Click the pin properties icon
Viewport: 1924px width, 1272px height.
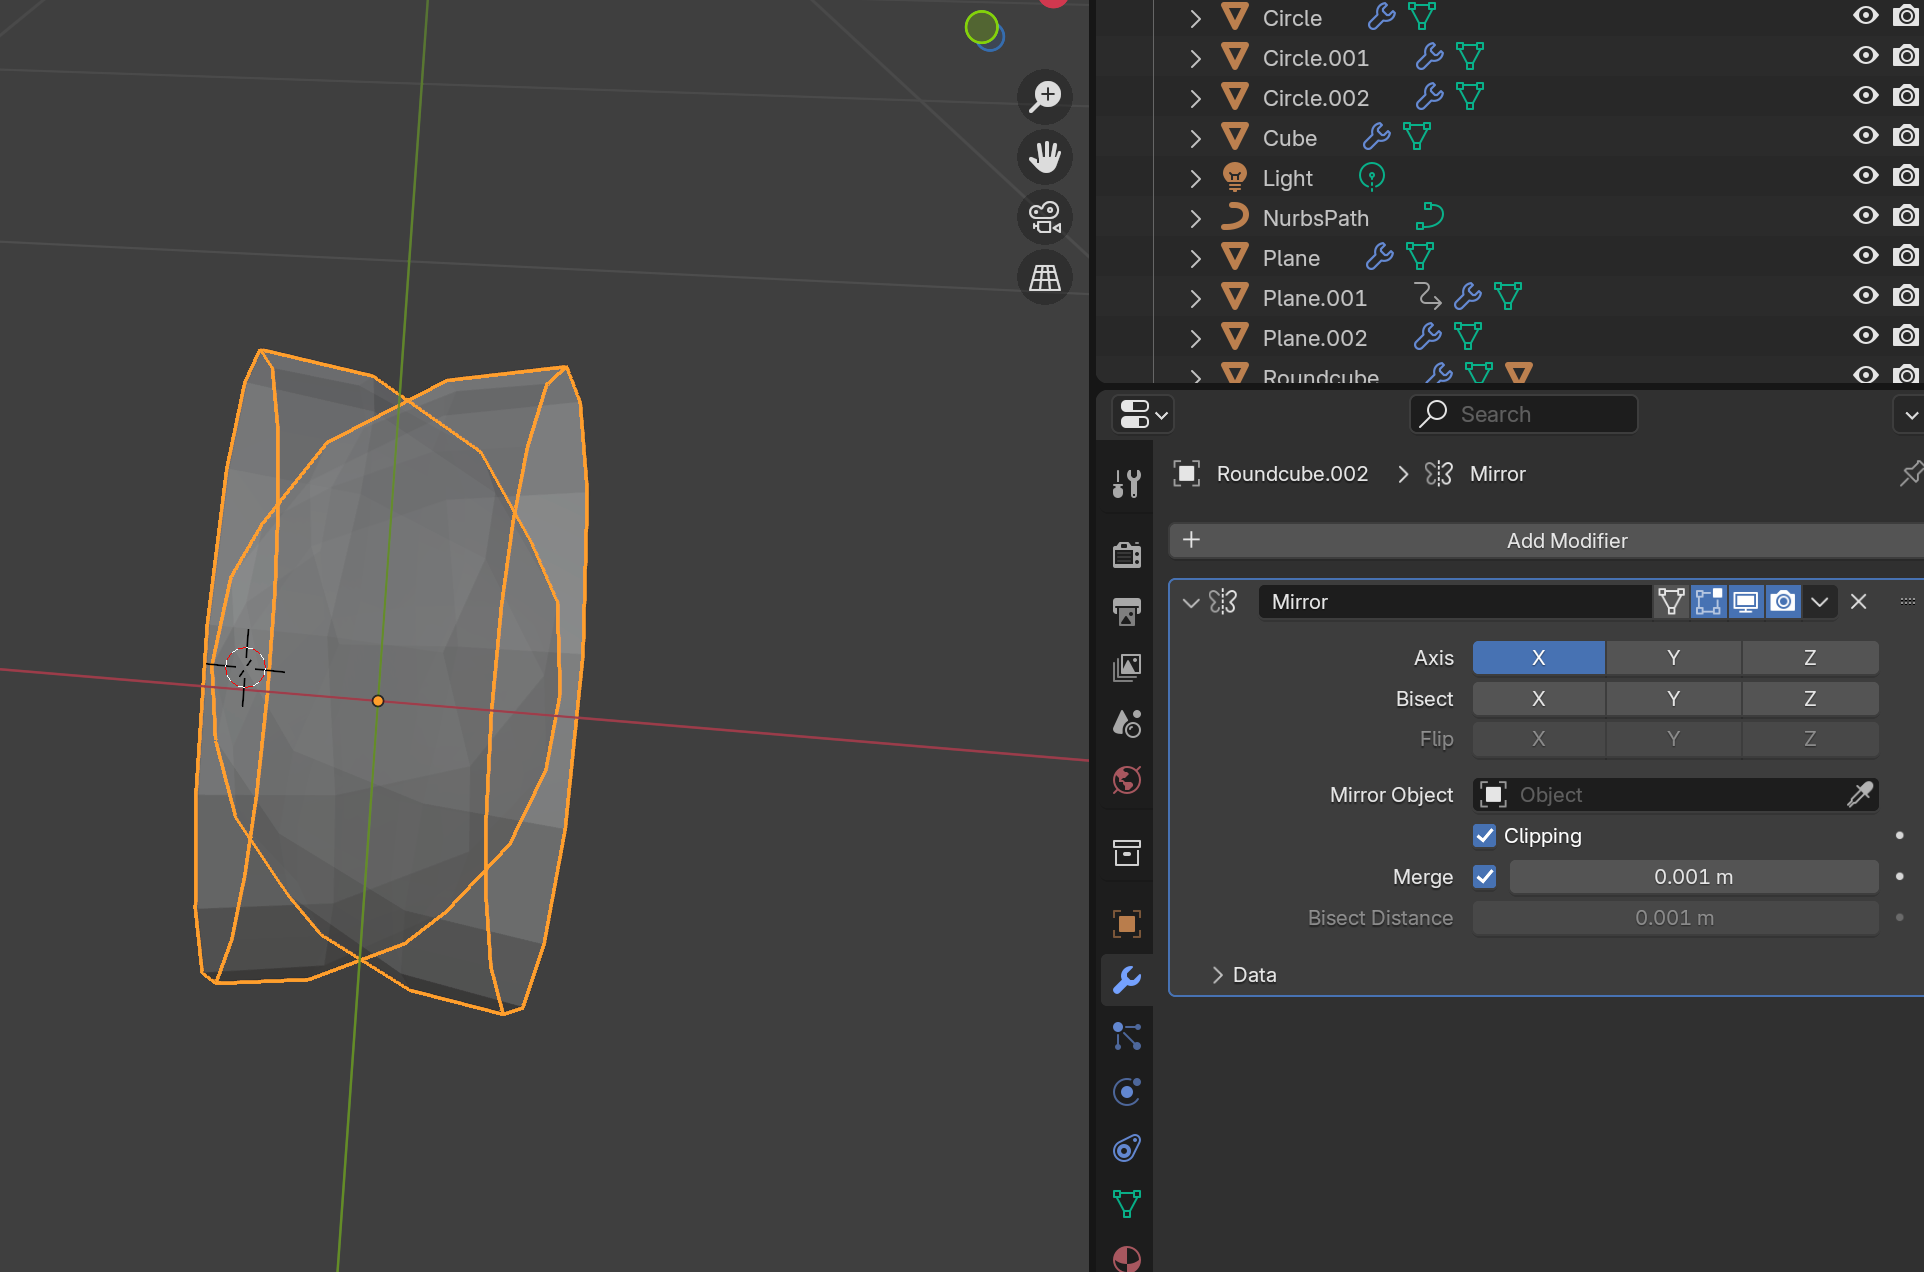[x=1911, y=474]
